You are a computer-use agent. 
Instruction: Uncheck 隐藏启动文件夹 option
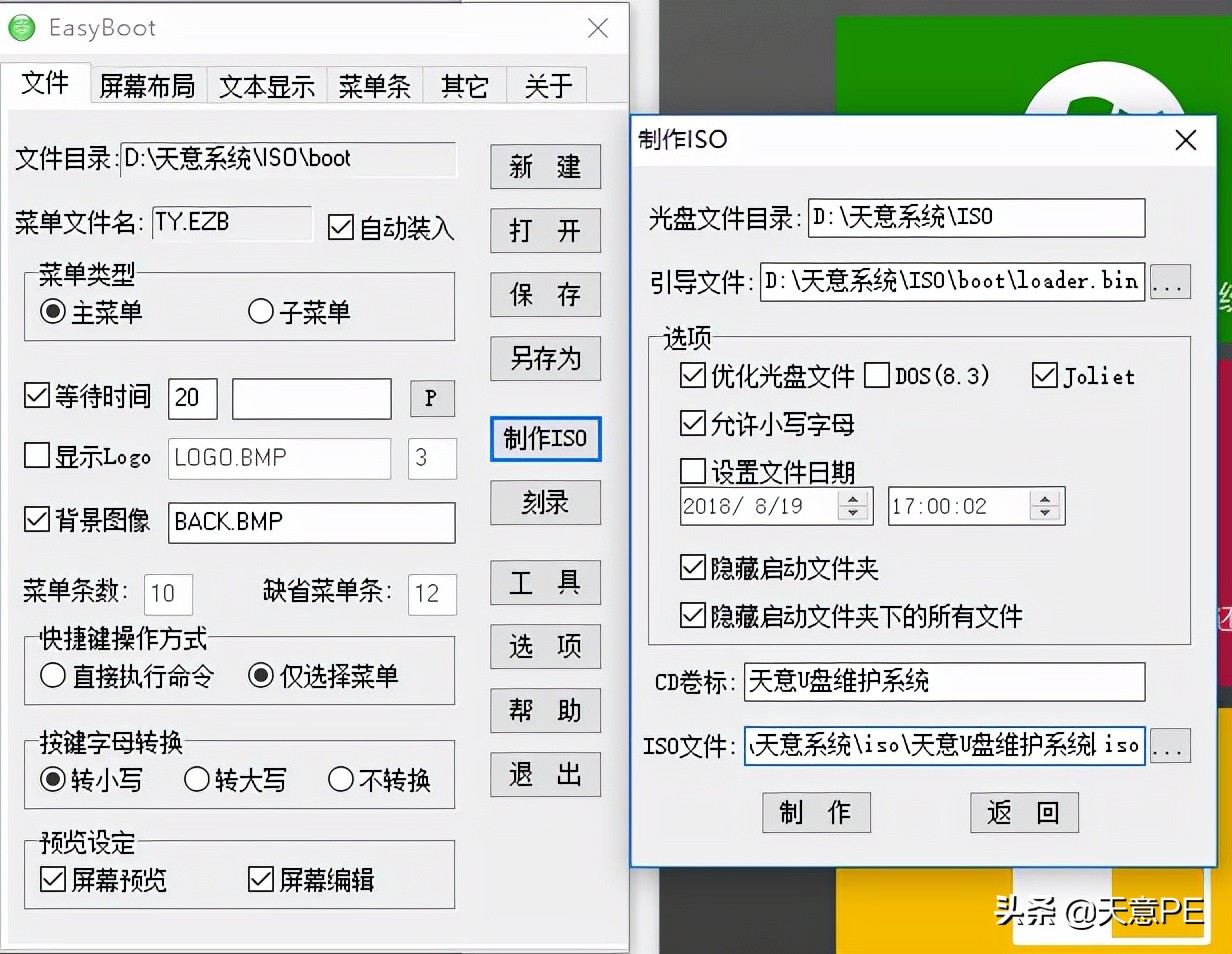[x=693, y=568]
